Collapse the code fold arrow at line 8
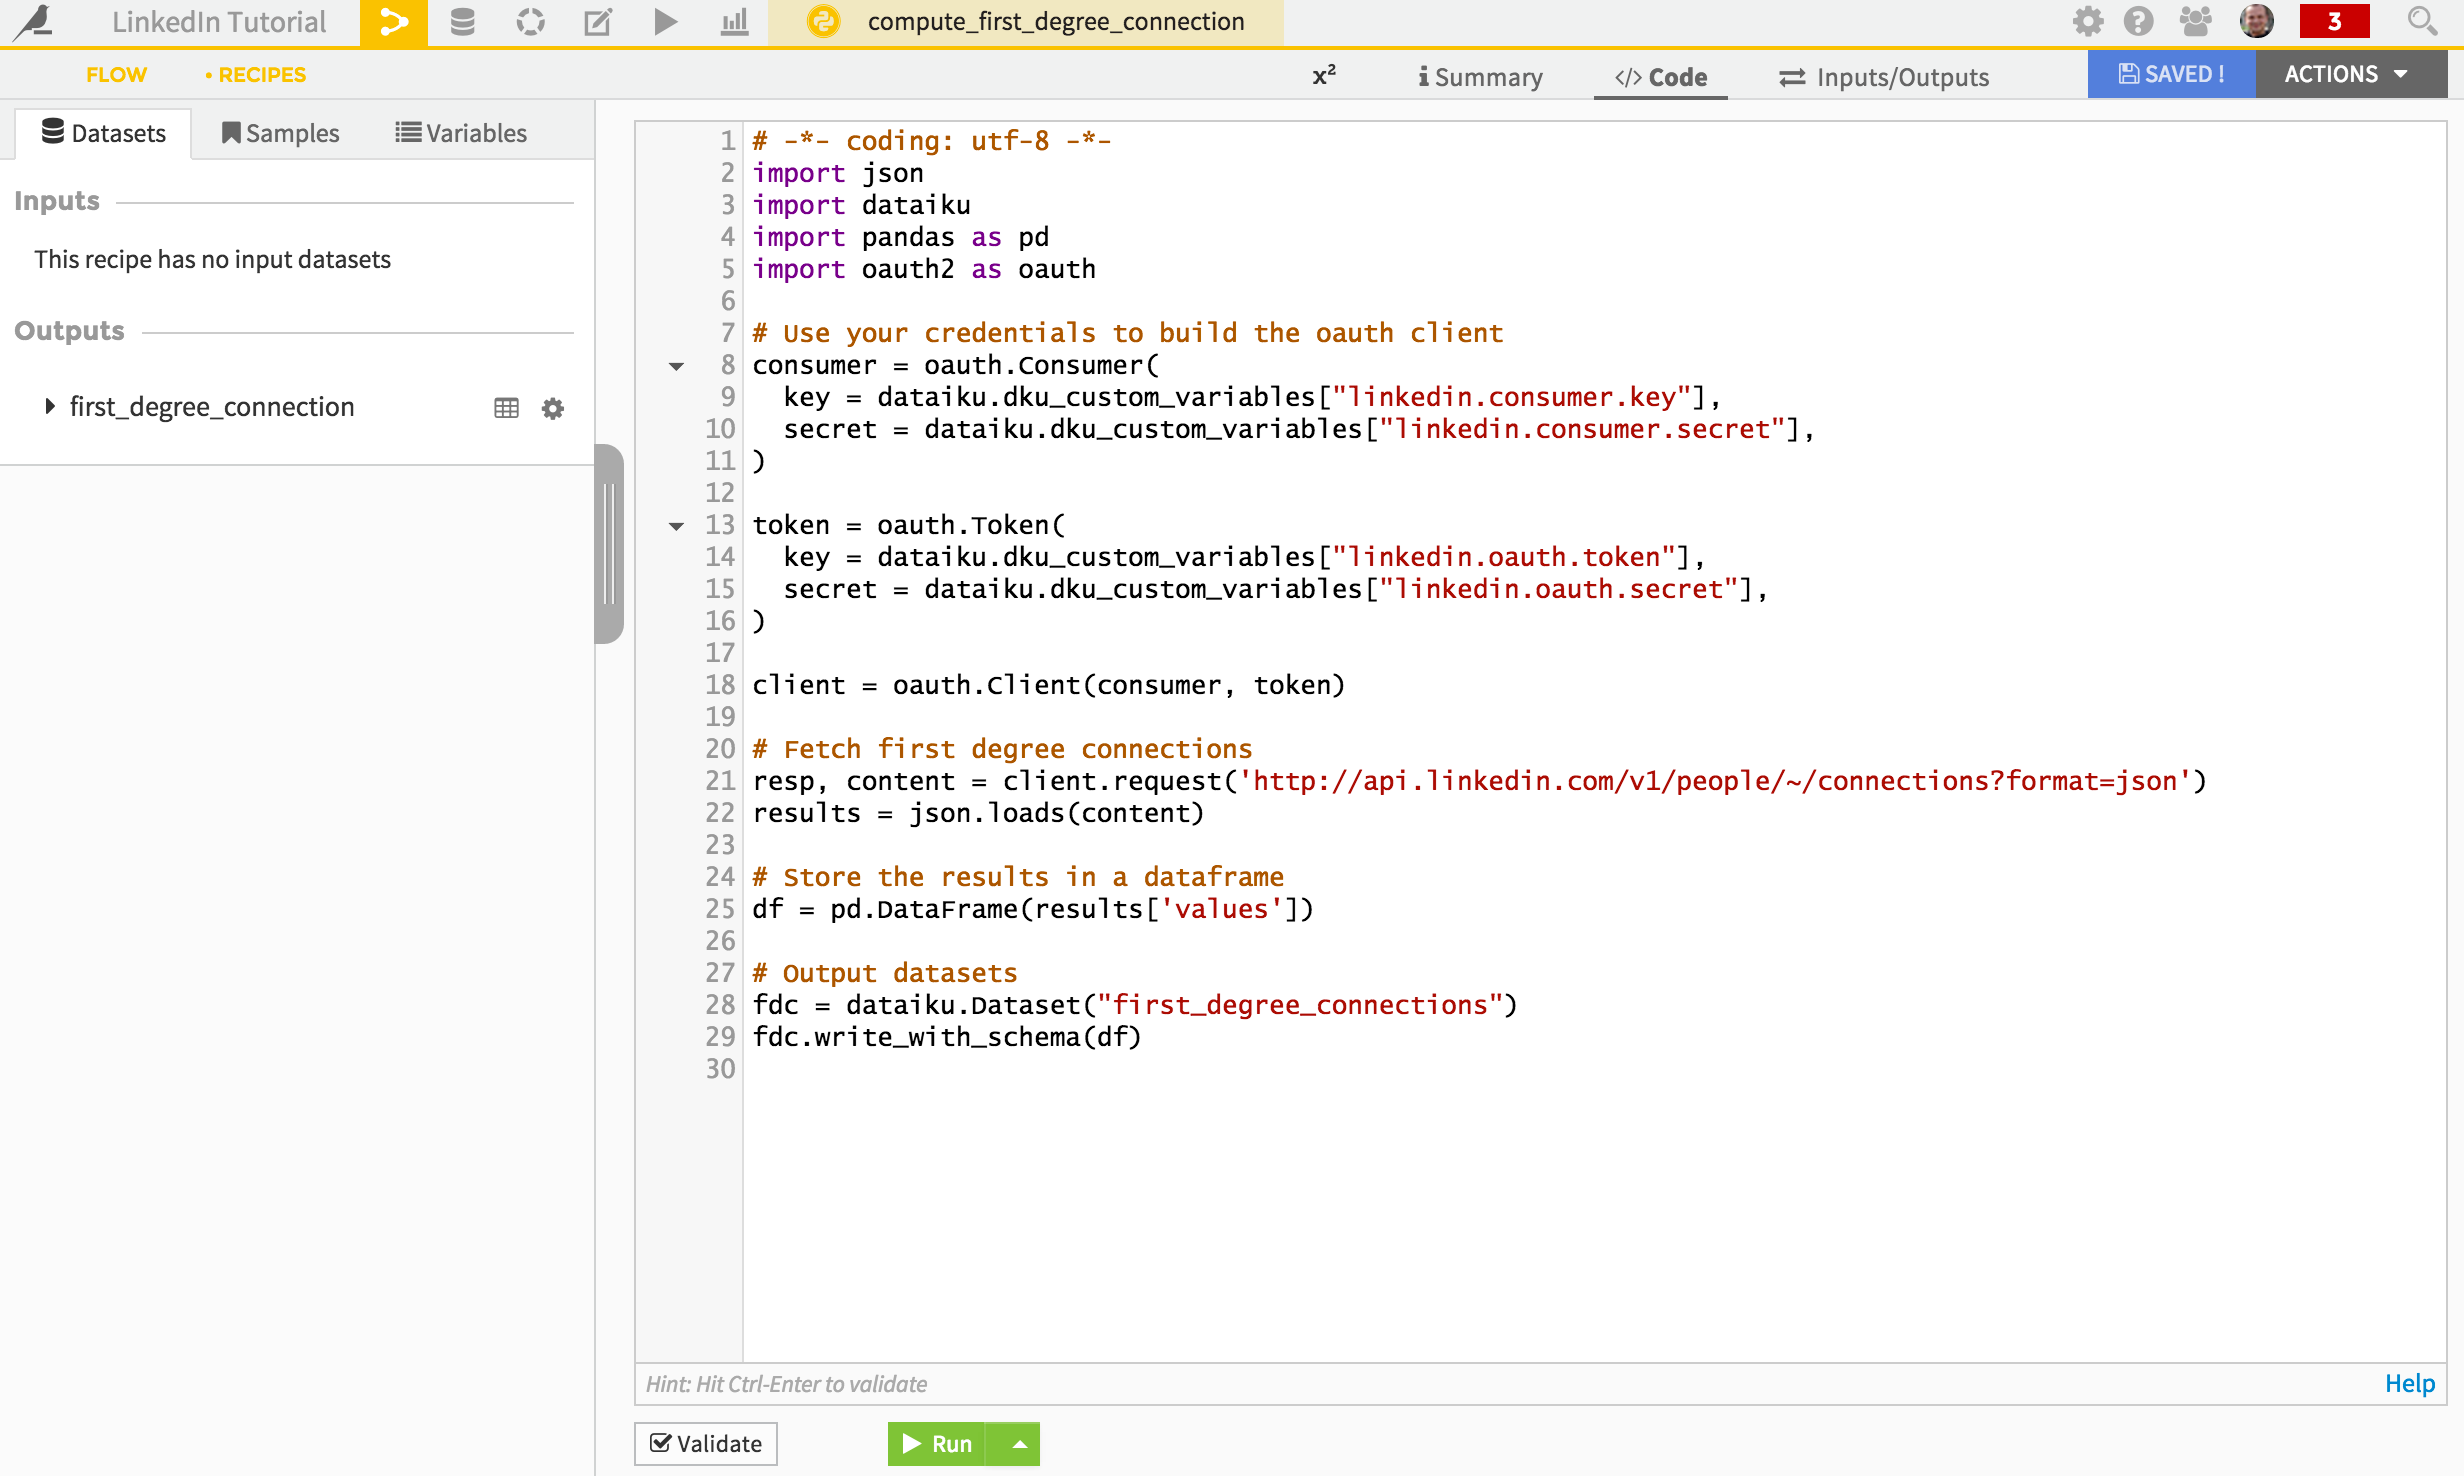This screenshot has width=2464, height=1476. (677, 366)
